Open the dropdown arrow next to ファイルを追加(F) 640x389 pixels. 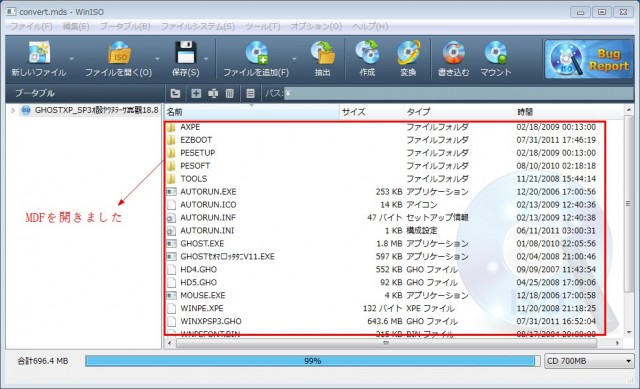click(x=294, y=59)
